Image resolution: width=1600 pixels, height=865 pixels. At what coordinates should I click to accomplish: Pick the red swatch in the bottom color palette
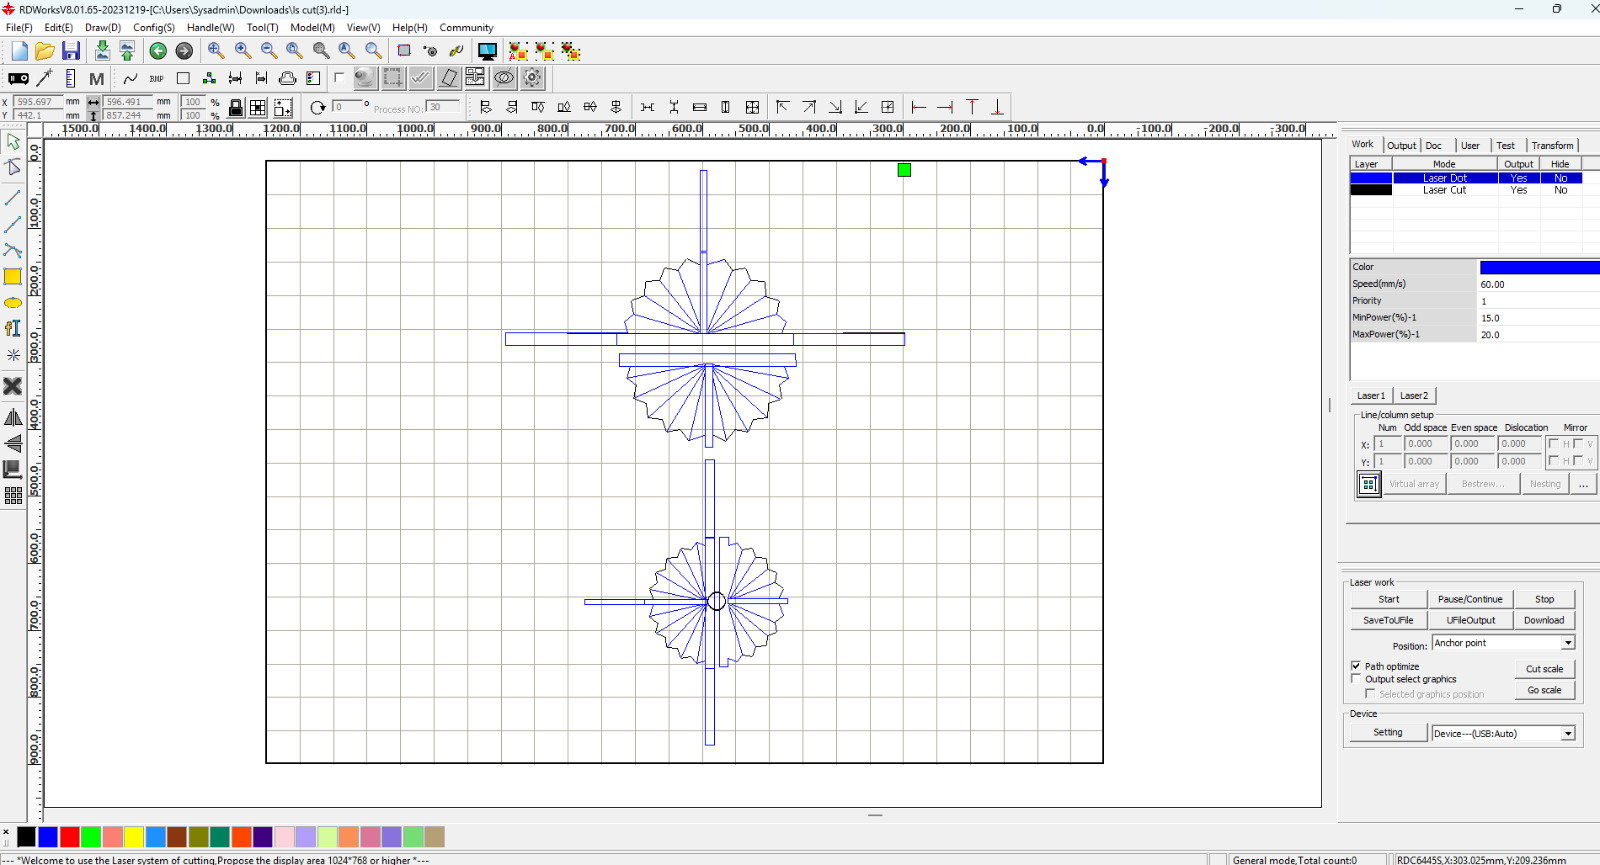(x=70, y=837)
